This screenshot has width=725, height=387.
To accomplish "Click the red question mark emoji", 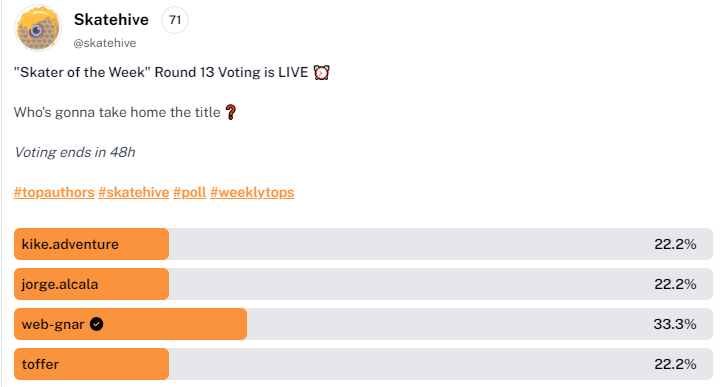I will (230, 112).
